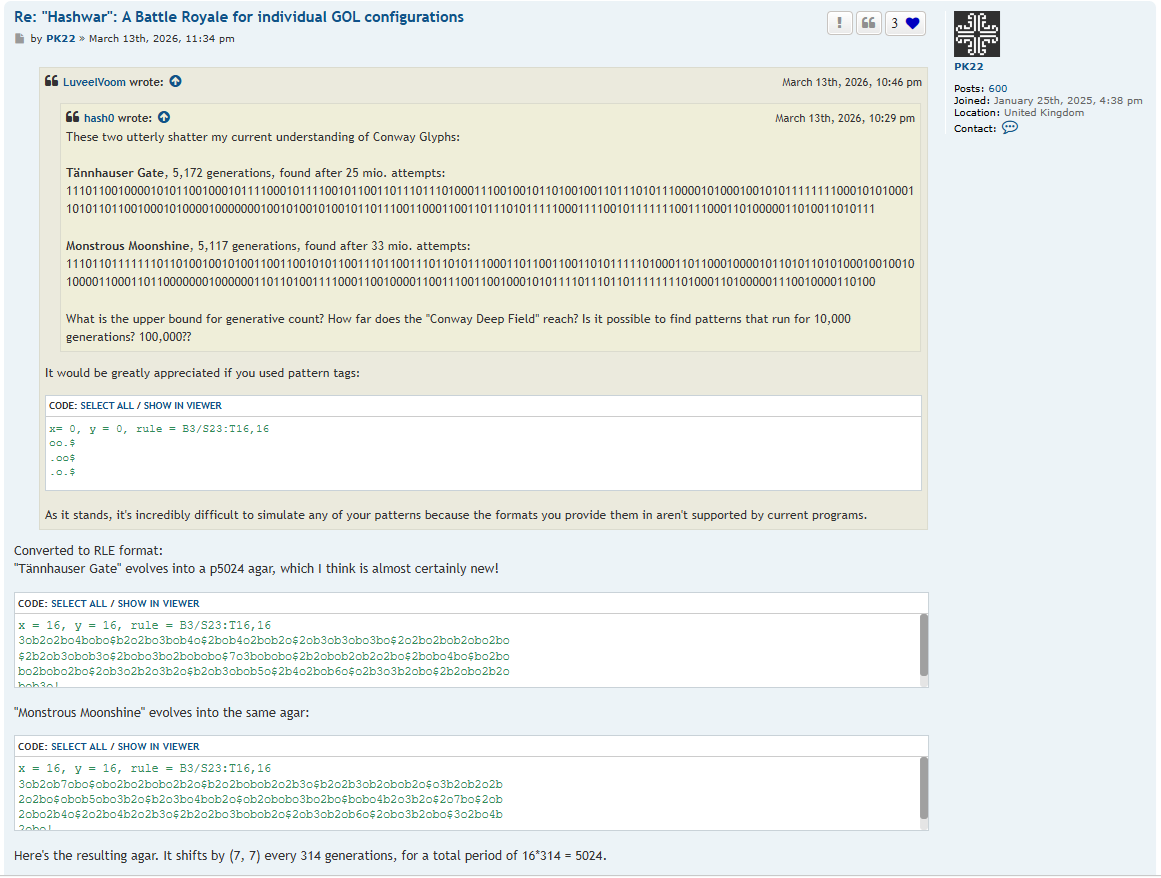The image size is (1161, 878).
Task: Show glider pattern in viewer
Action: coord(182,406)
